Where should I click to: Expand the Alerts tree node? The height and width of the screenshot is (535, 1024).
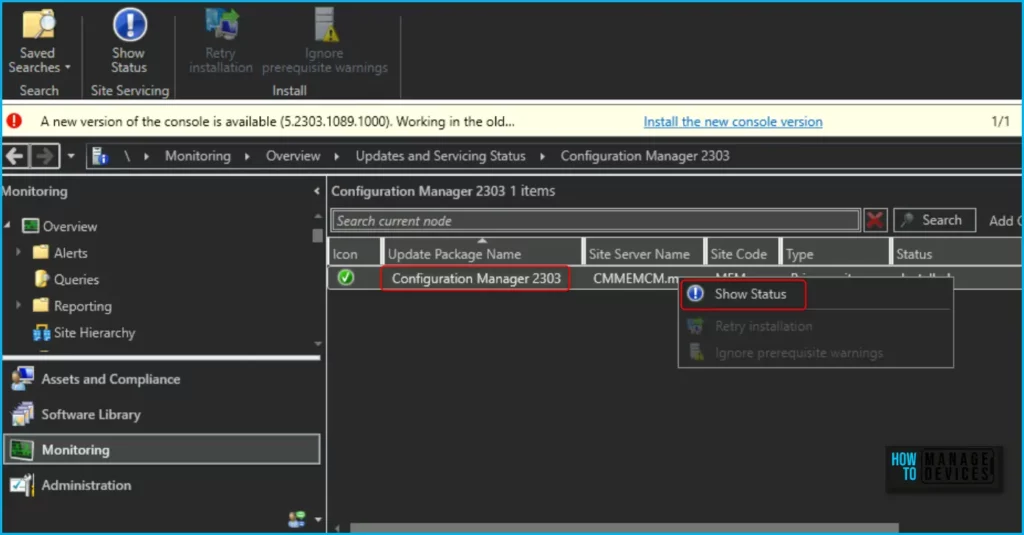click(x=18, y=252)
